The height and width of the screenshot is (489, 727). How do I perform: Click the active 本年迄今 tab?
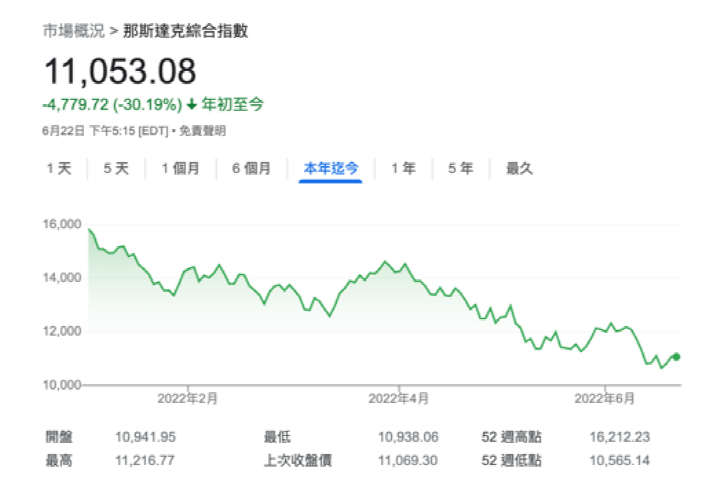[x=331, y=169]
